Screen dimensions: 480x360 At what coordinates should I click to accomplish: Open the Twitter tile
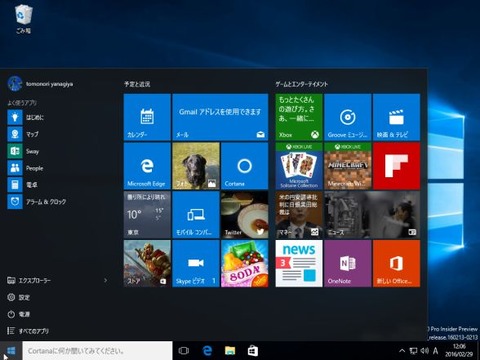tap(245, 215)
